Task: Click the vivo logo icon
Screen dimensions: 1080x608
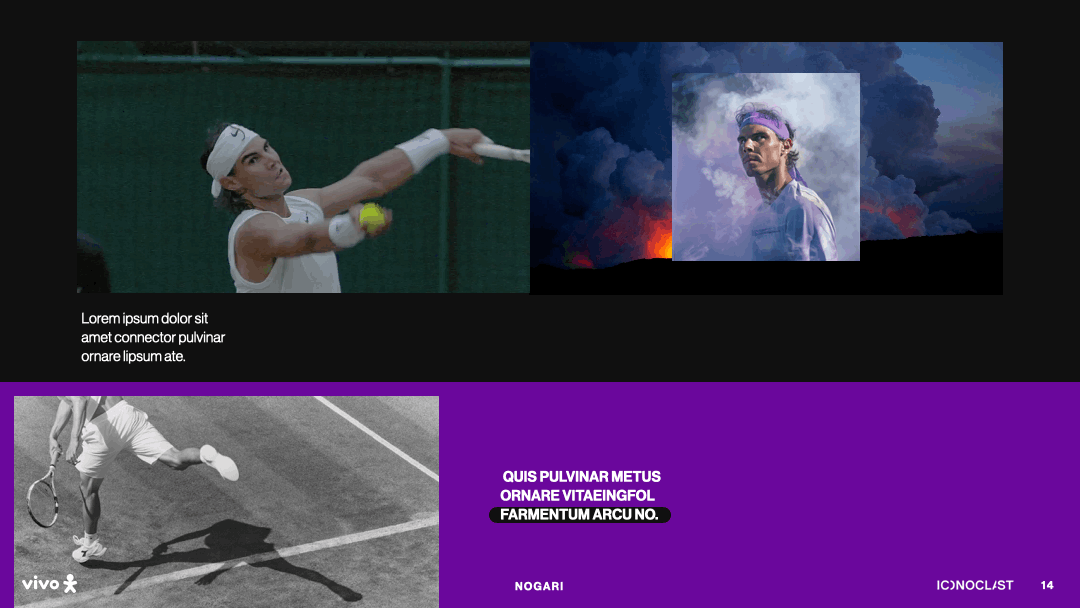Action: [x=49, y=584]
